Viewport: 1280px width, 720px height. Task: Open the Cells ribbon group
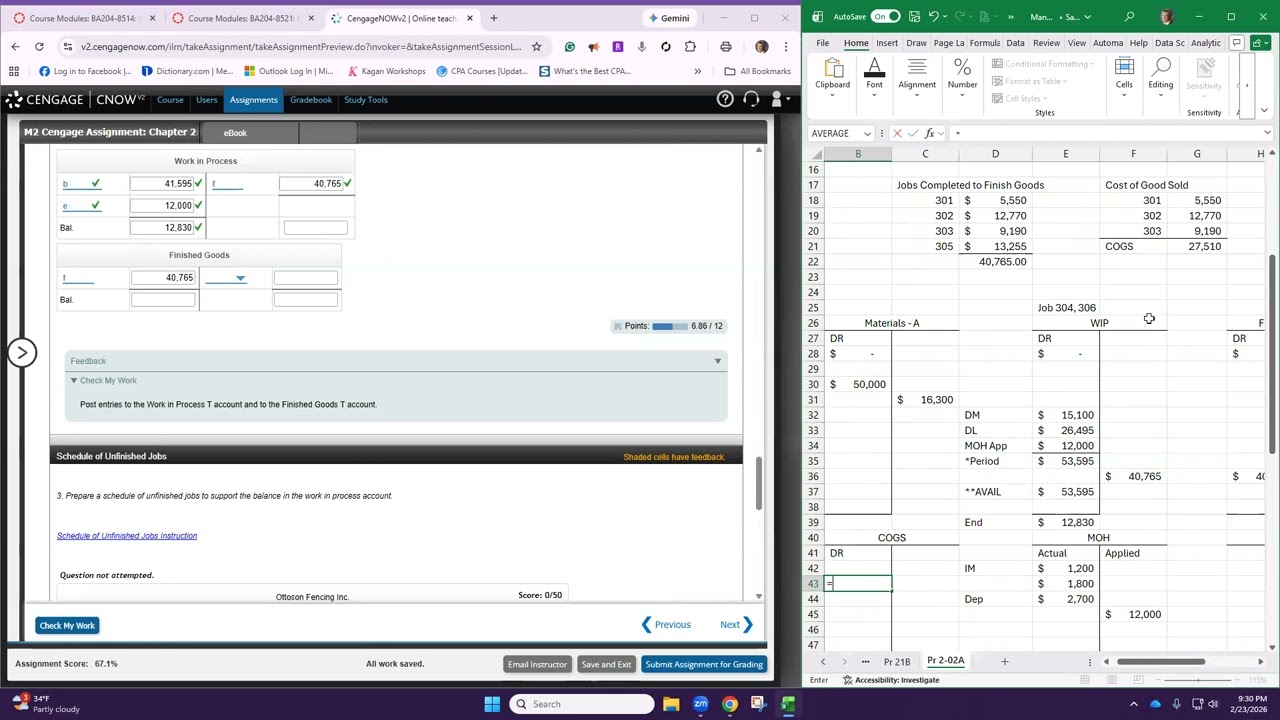tap(1124, 76)
